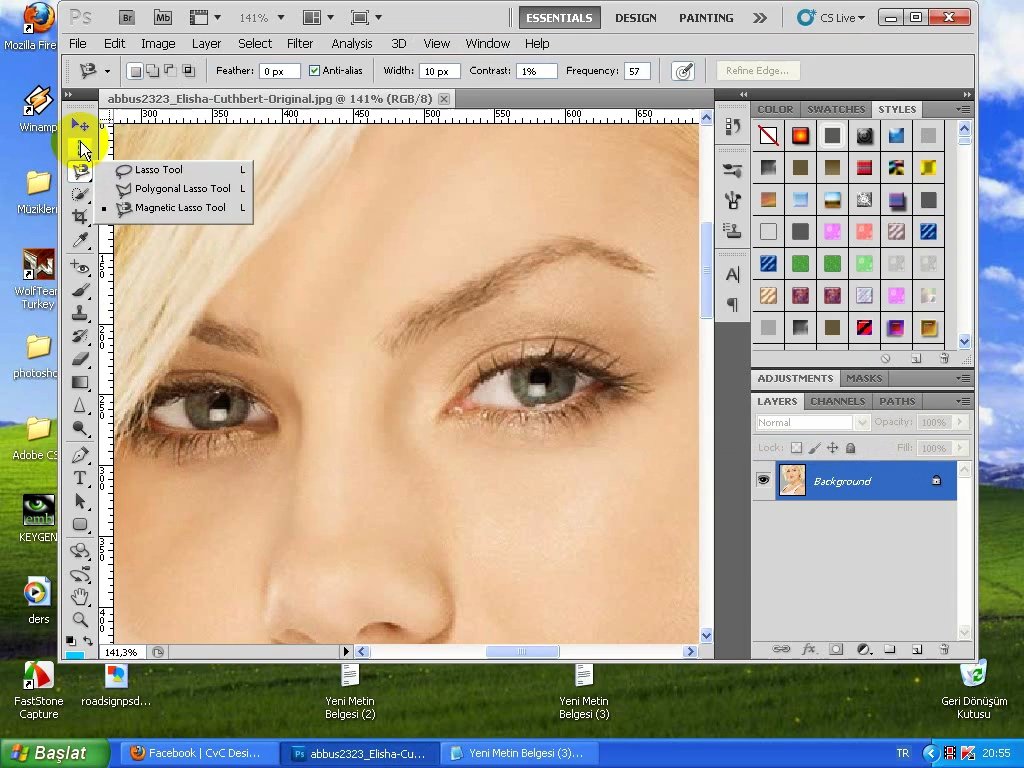The height and width of the screenshot is (768, 1024).
Task: Select the Move tool
Action: click(80, 124)
